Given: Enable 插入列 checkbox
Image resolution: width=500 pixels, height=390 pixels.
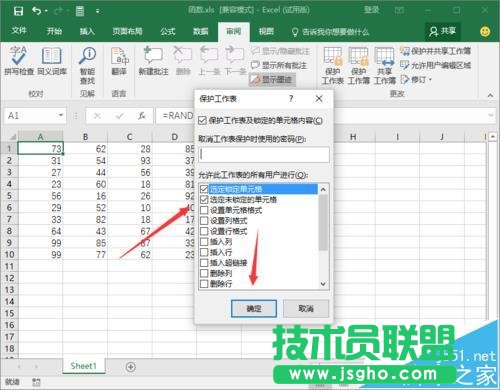Looking at the screenshot, I should (x=204, y=242).
